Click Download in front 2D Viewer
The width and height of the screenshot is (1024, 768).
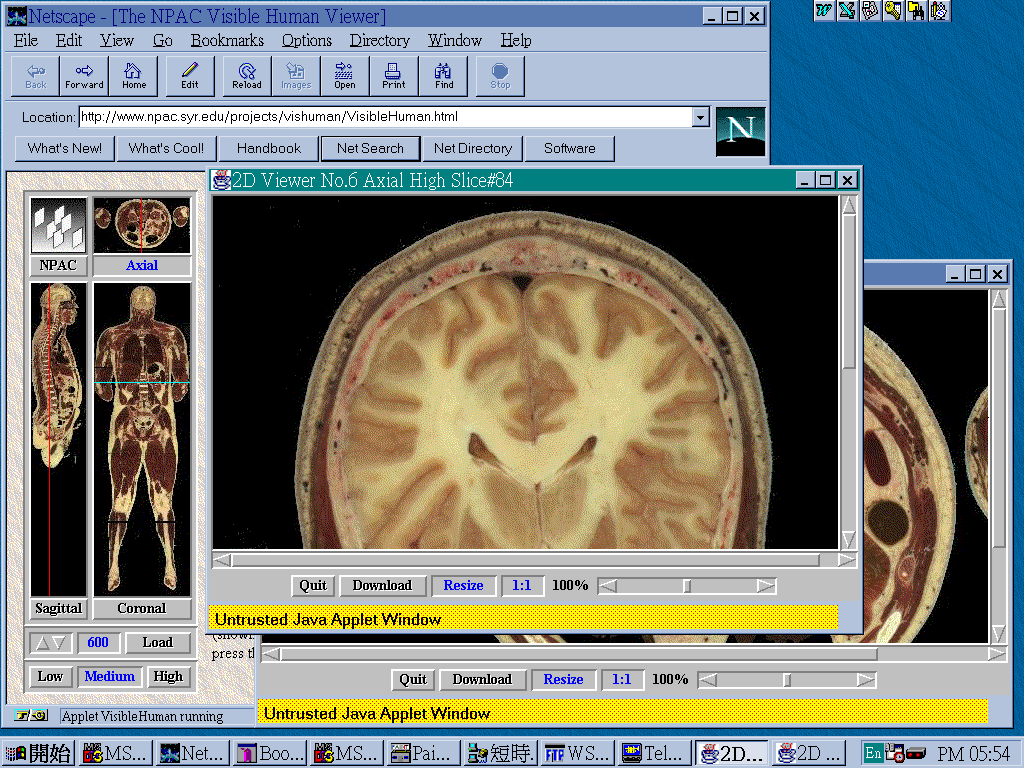[x=382, y=586]
